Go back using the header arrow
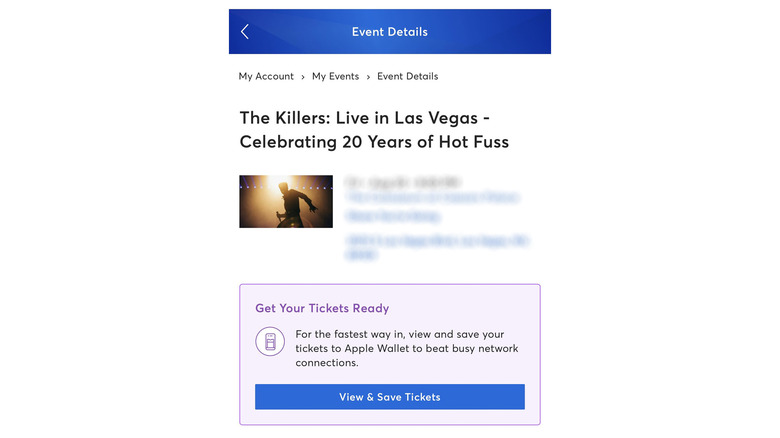The width and height of the screenshot is (780, 438). pyautogui.click(x=245, y=32)
